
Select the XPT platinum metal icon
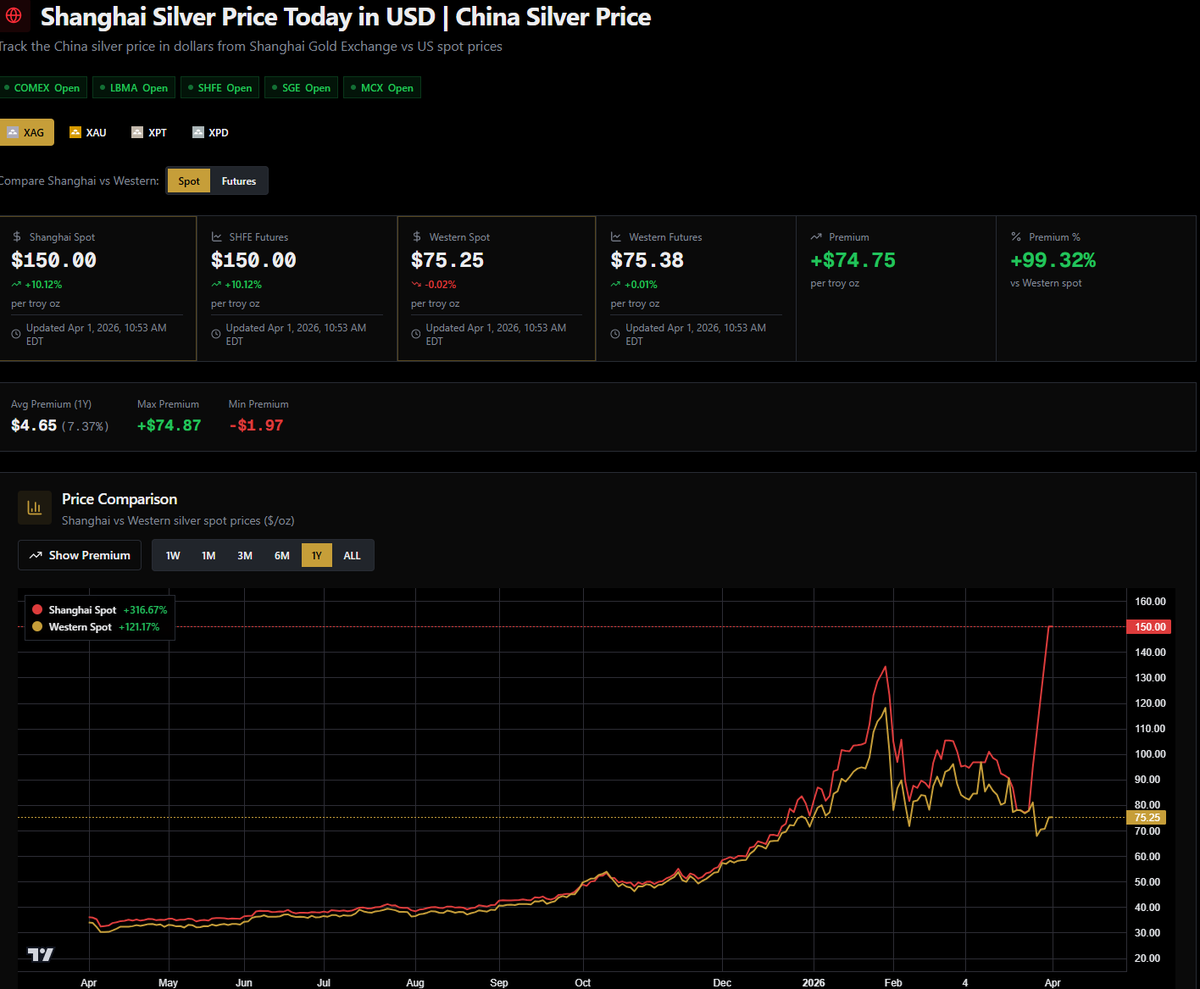[136, 131]
